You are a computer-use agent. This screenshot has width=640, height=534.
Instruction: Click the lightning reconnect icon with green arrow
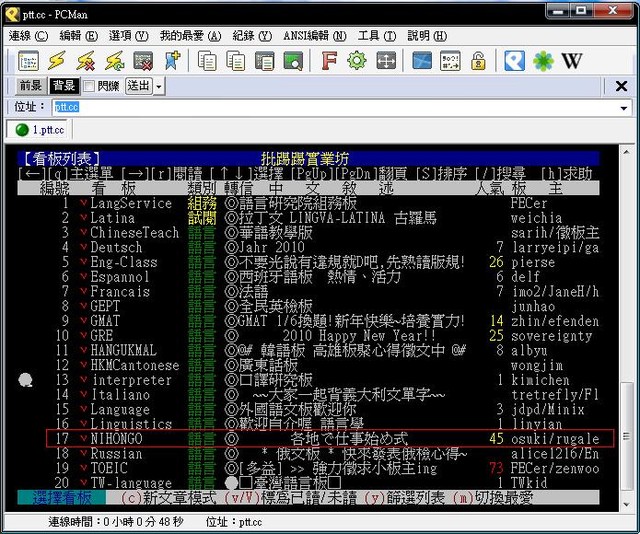pyautogui.click(x=115, y=61)
